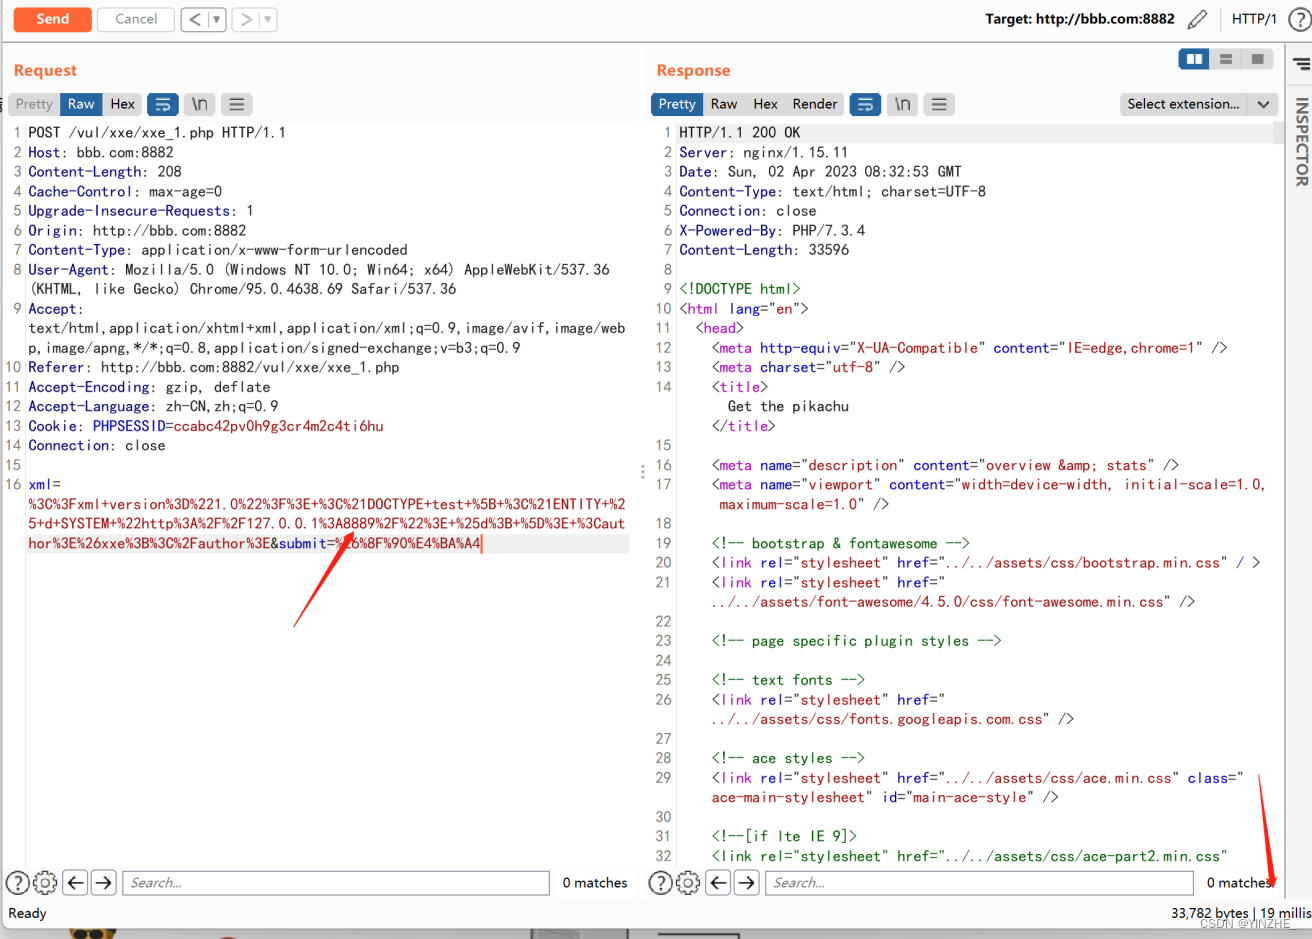Expand the Inspector side panel
This screenshot has height=939, width=1312.
click(x=1301, y=142)
